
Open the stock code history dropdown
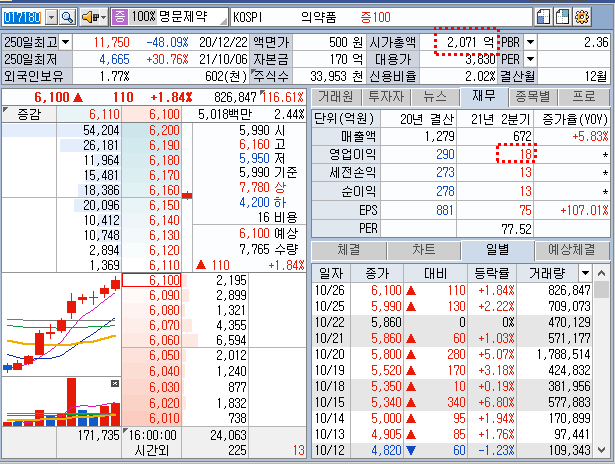click(x=51, y=17)
